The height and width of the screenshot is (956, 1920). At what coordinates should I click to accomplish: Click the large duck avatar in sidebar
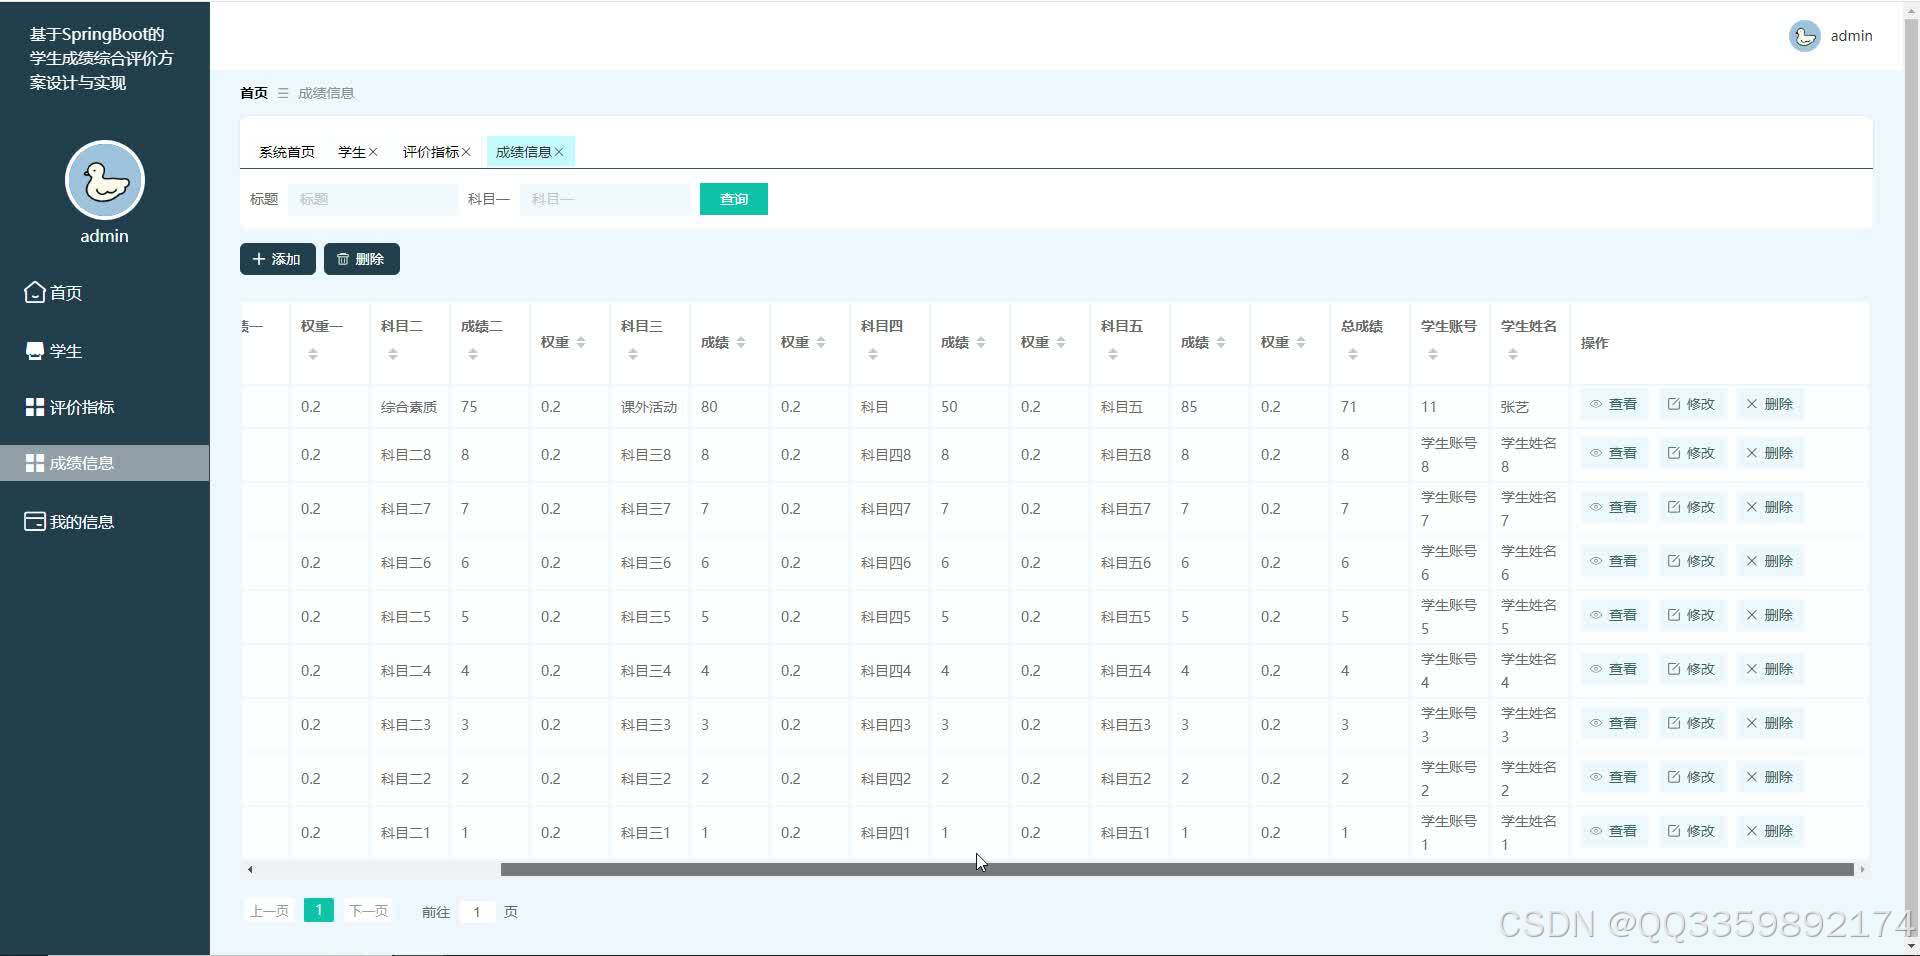(x=105, y=180)
